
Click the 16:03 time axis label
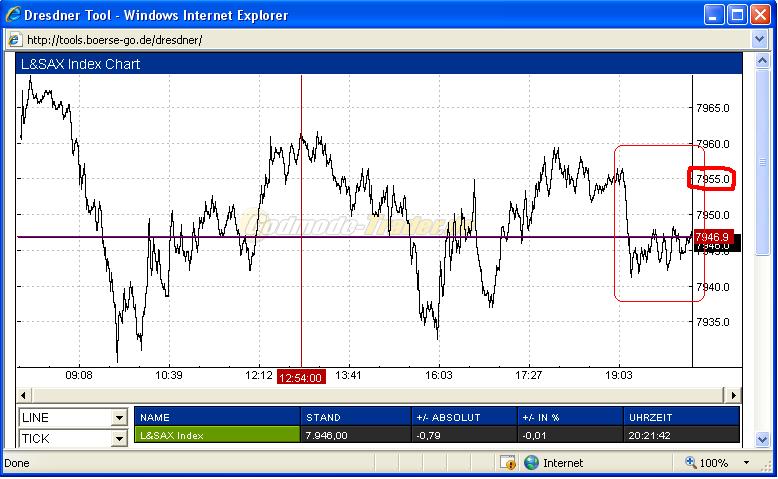tap(439, 375)
